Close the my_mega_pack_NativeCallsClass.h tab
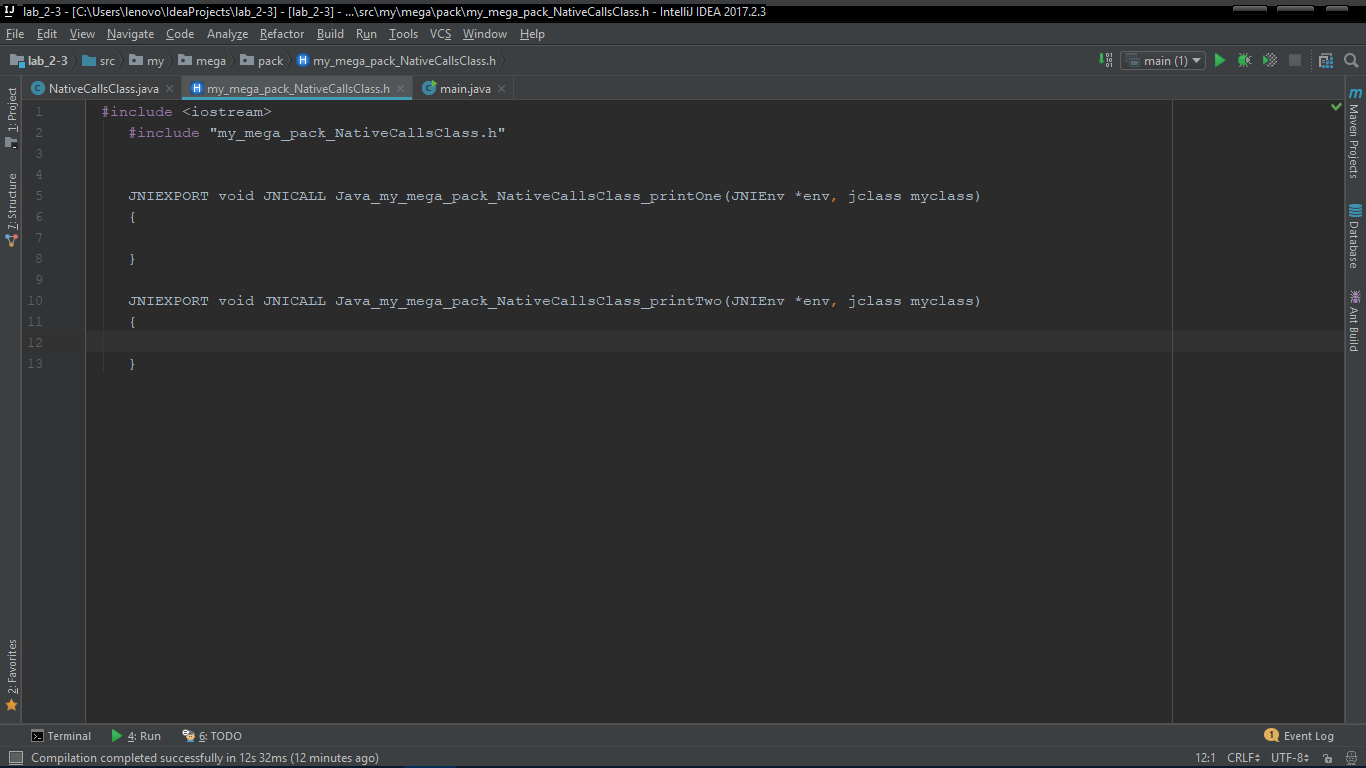 click(x=401, y=89)
